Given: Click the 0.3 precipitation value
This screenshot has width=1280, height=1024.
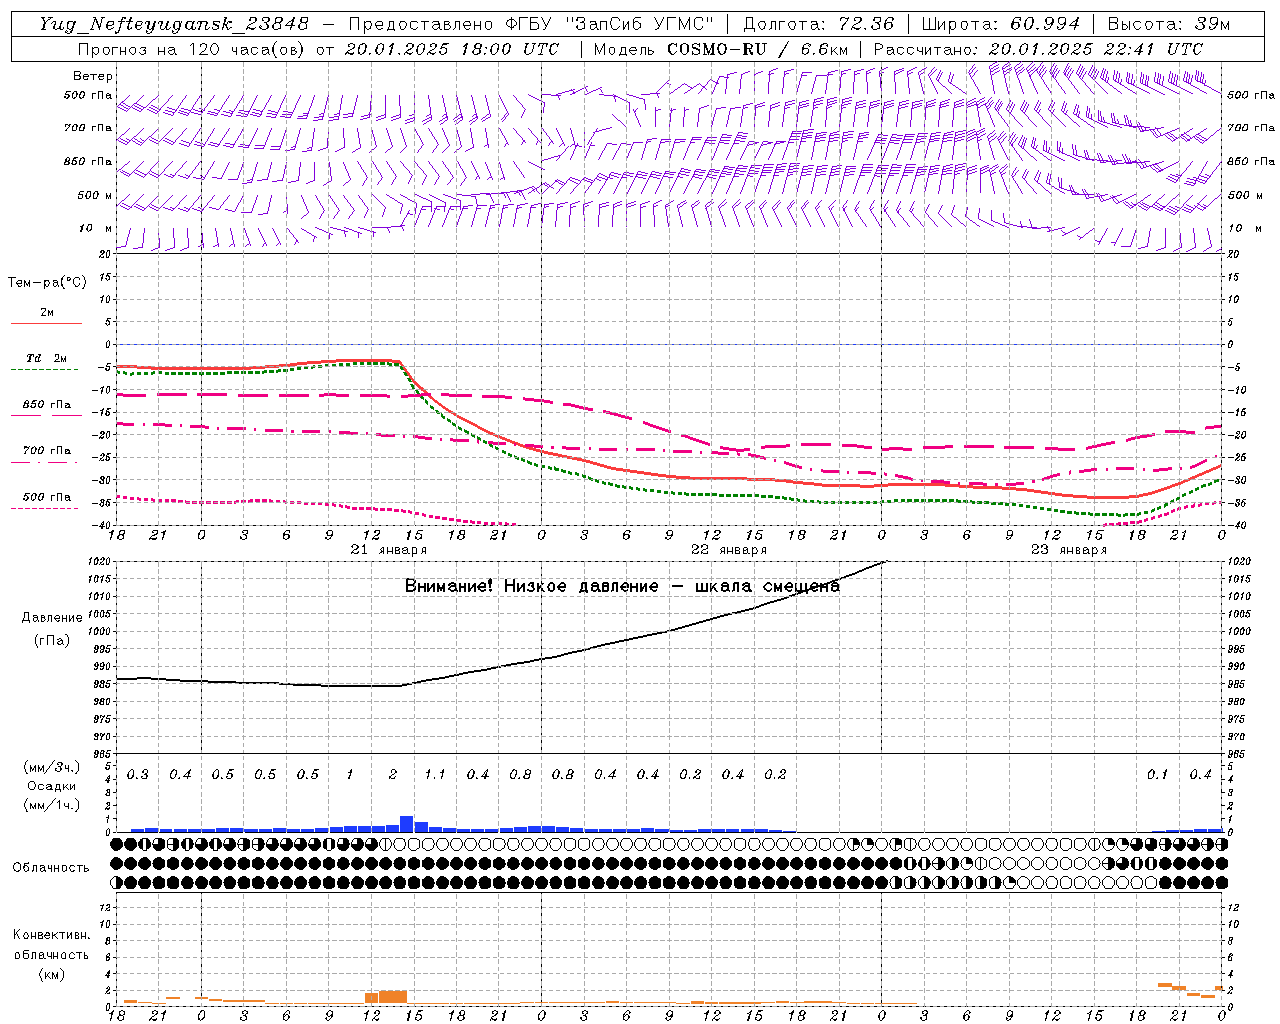Looking at the screenshot, I should [x=138, y=775].
